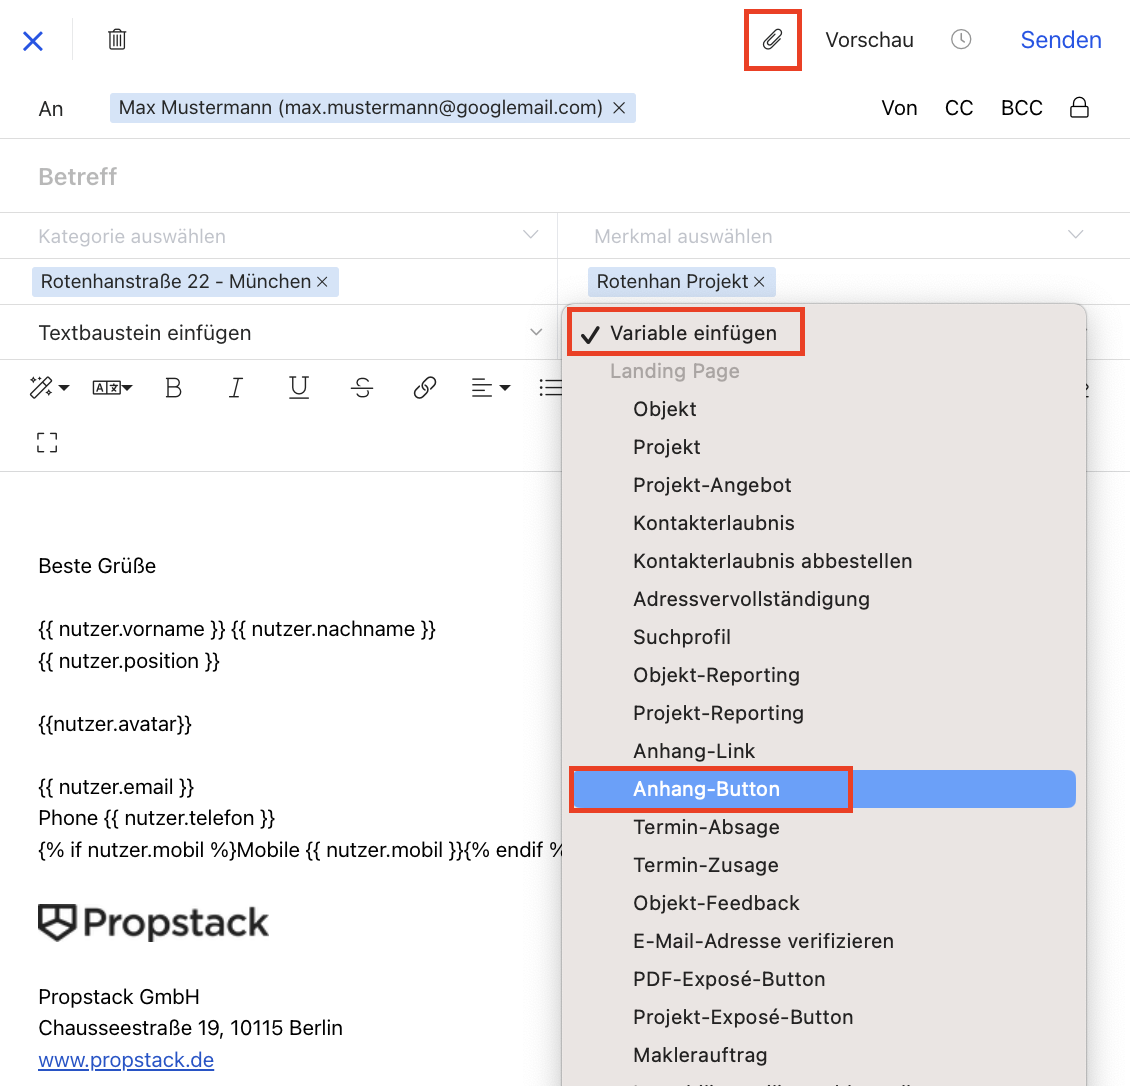Open the translate language tool
This screenshot has width=1130, height=1086.
(111, 388)
